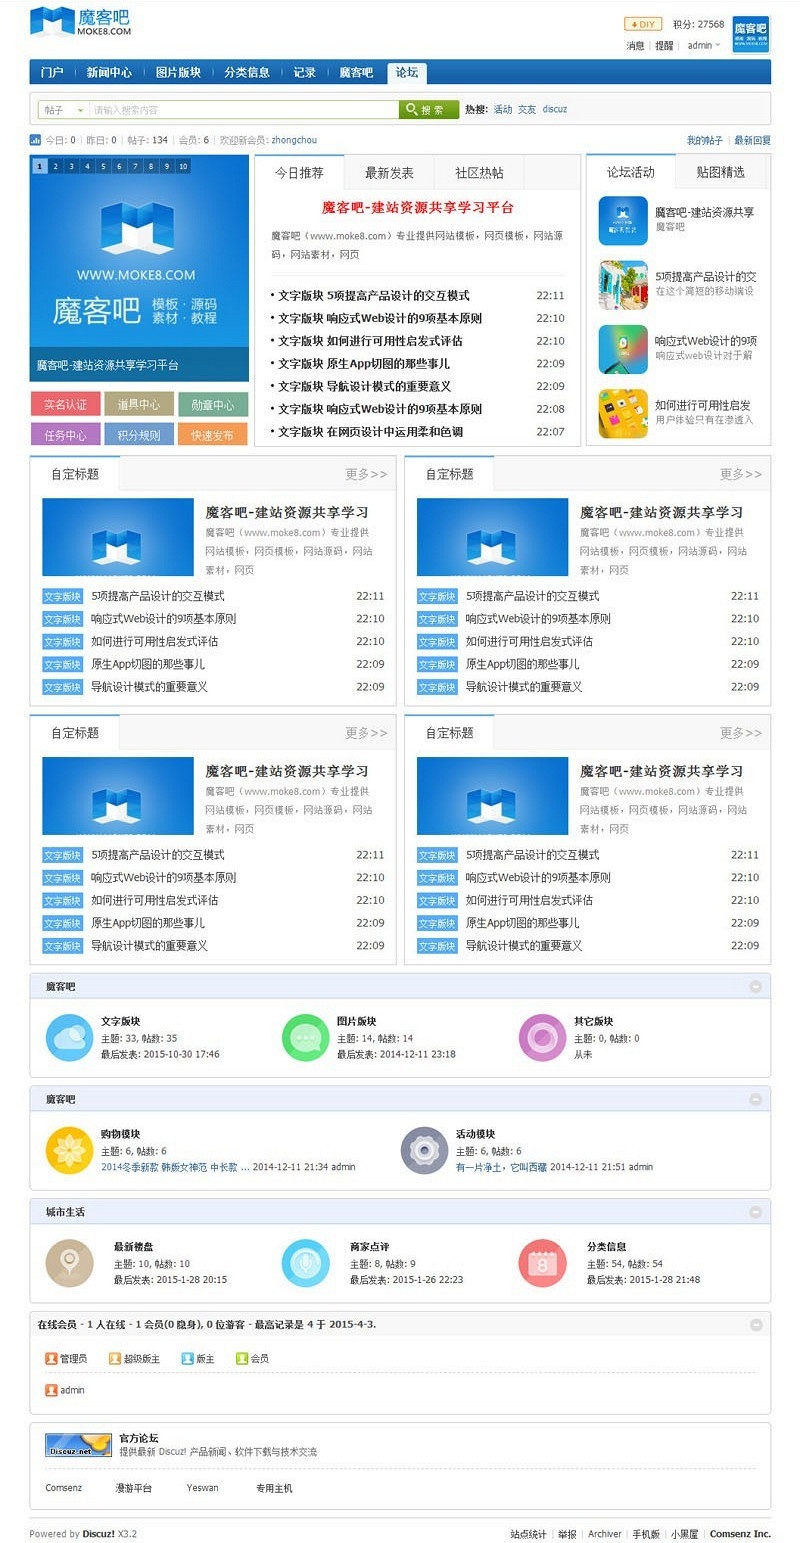Select the 论坛 navigation tab
The height and width of the screenshot is (1543, 800).
pyautogui.click(x=407, y=72)
